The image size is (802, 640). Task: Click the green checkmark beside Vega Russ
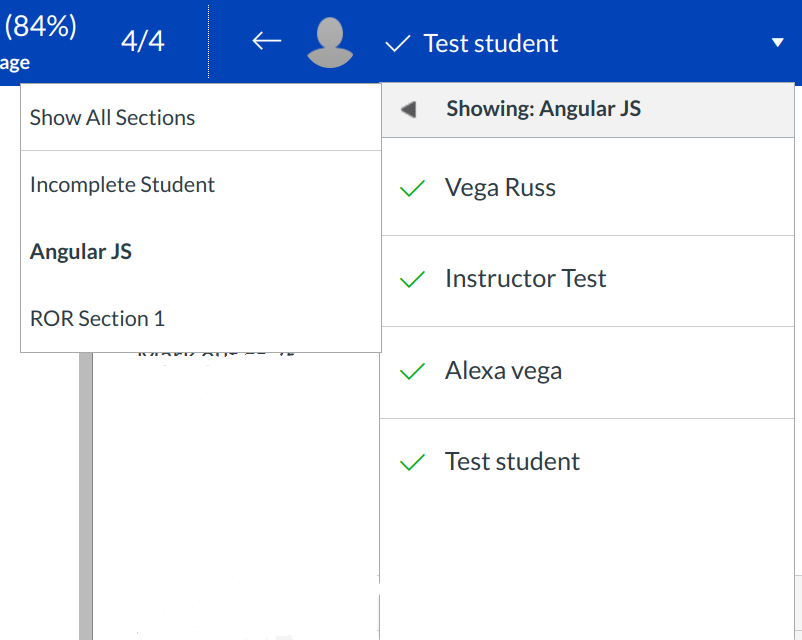pyautogui.click(x=412, y=188)
